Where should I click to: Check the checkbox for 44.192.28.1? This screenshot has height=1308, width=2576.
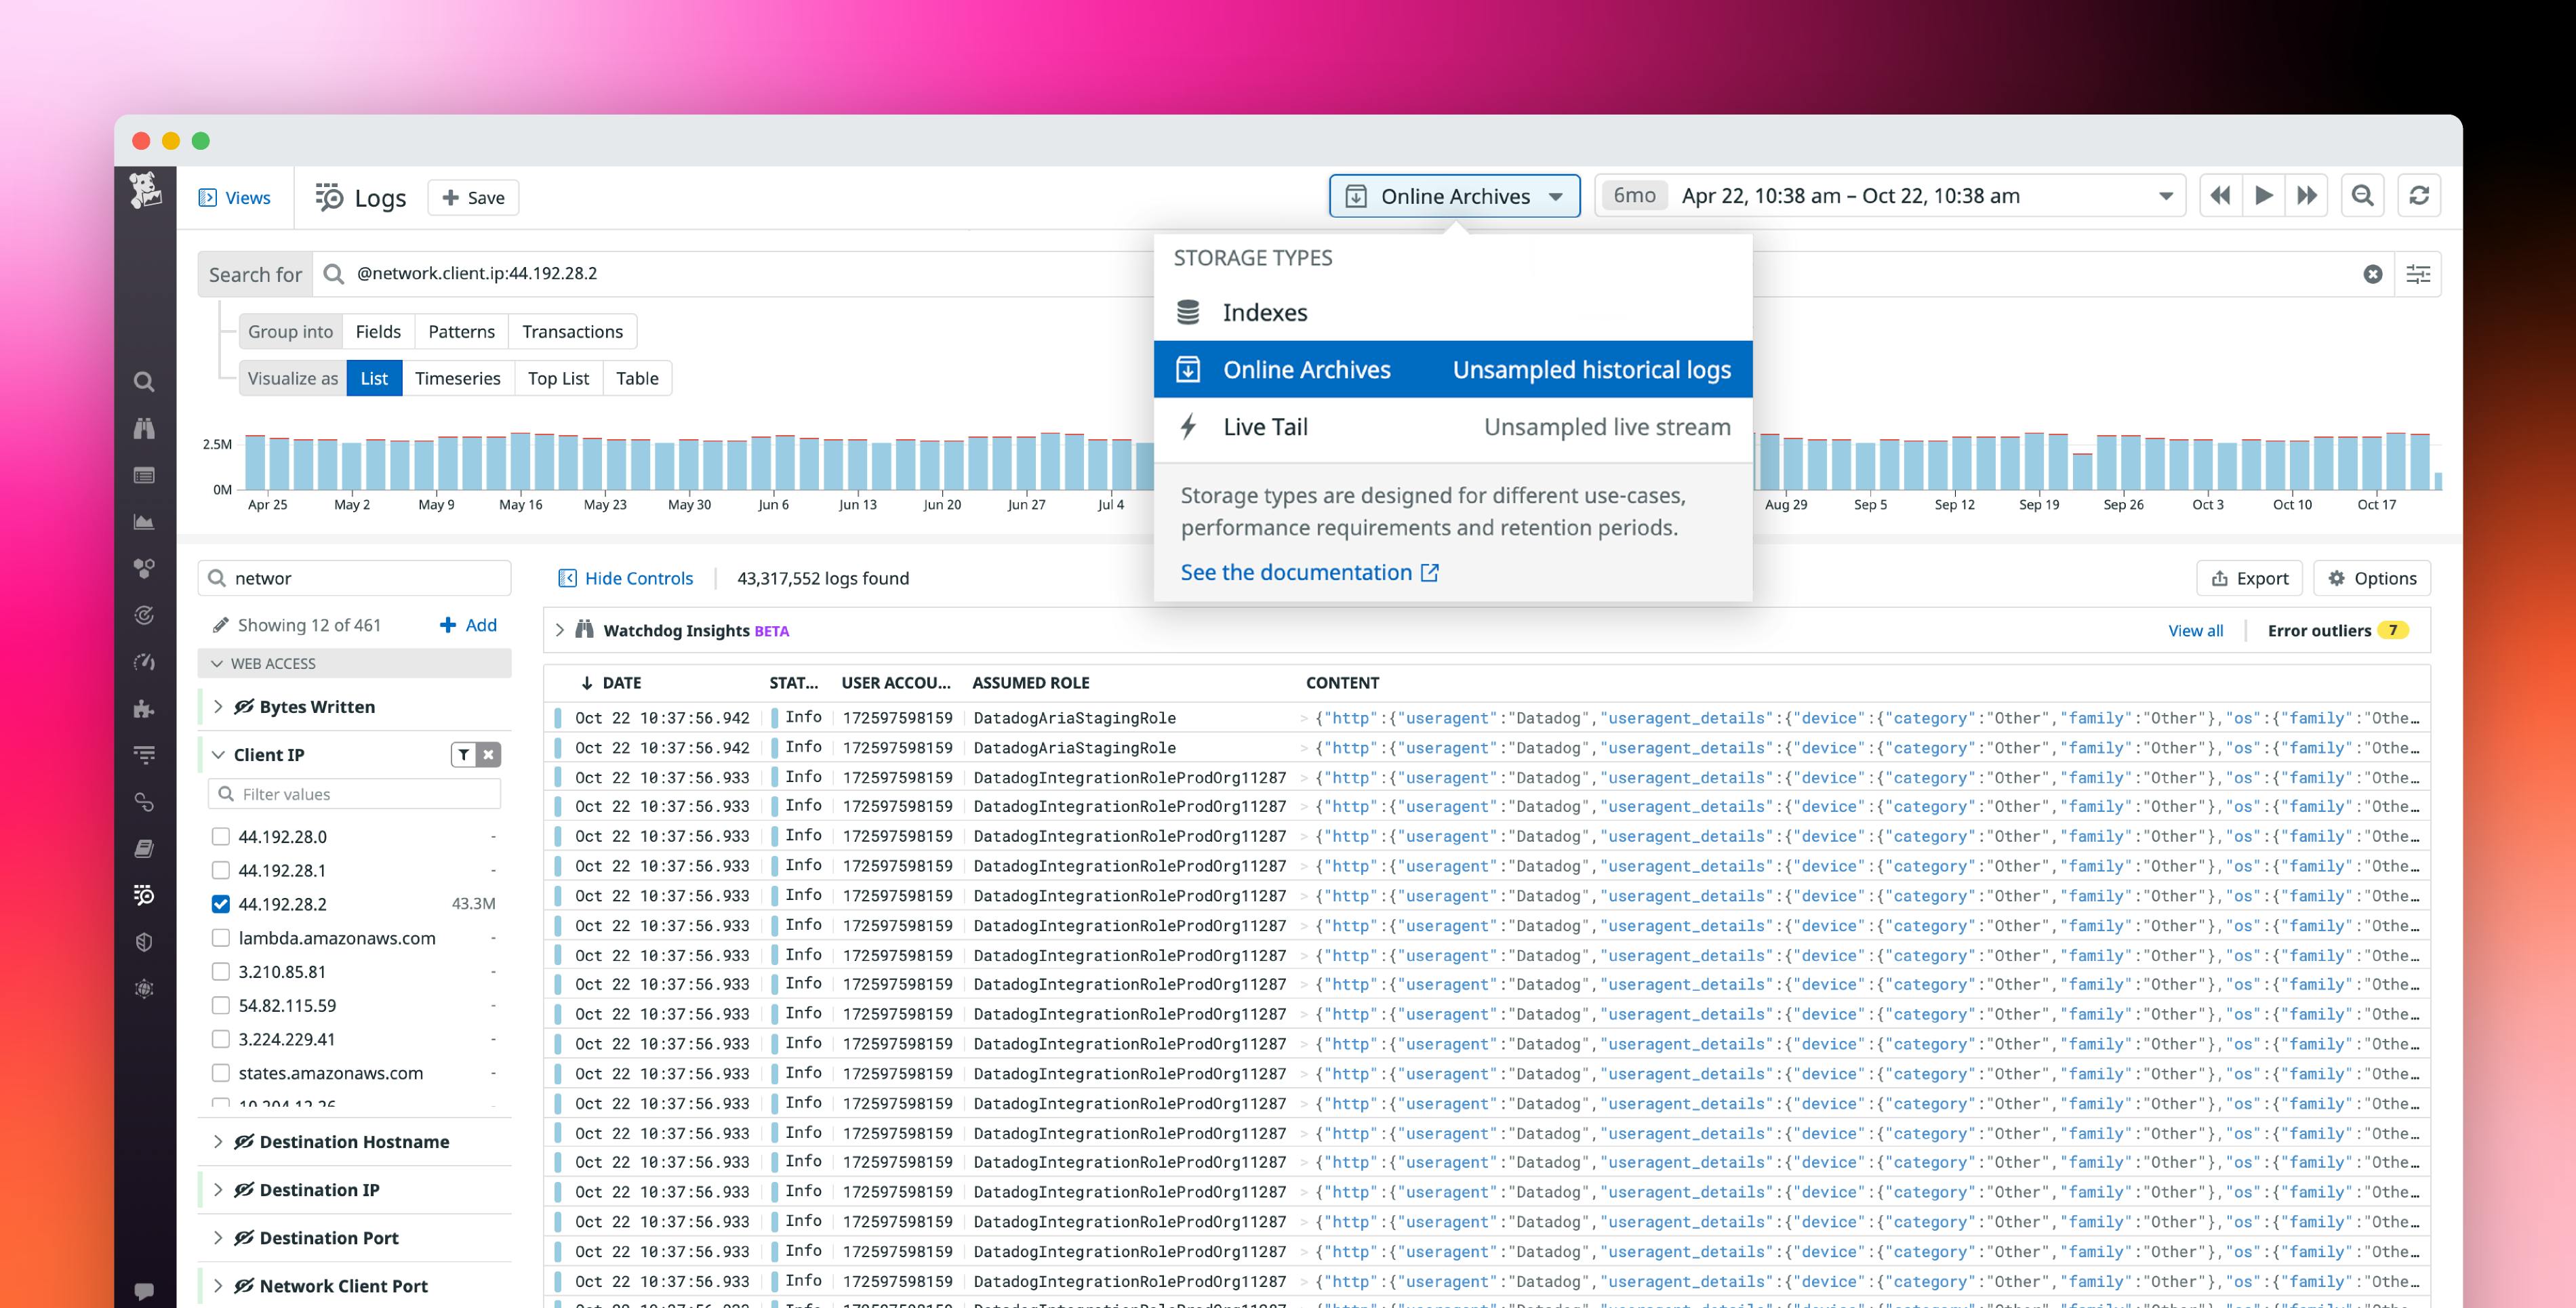221,870
